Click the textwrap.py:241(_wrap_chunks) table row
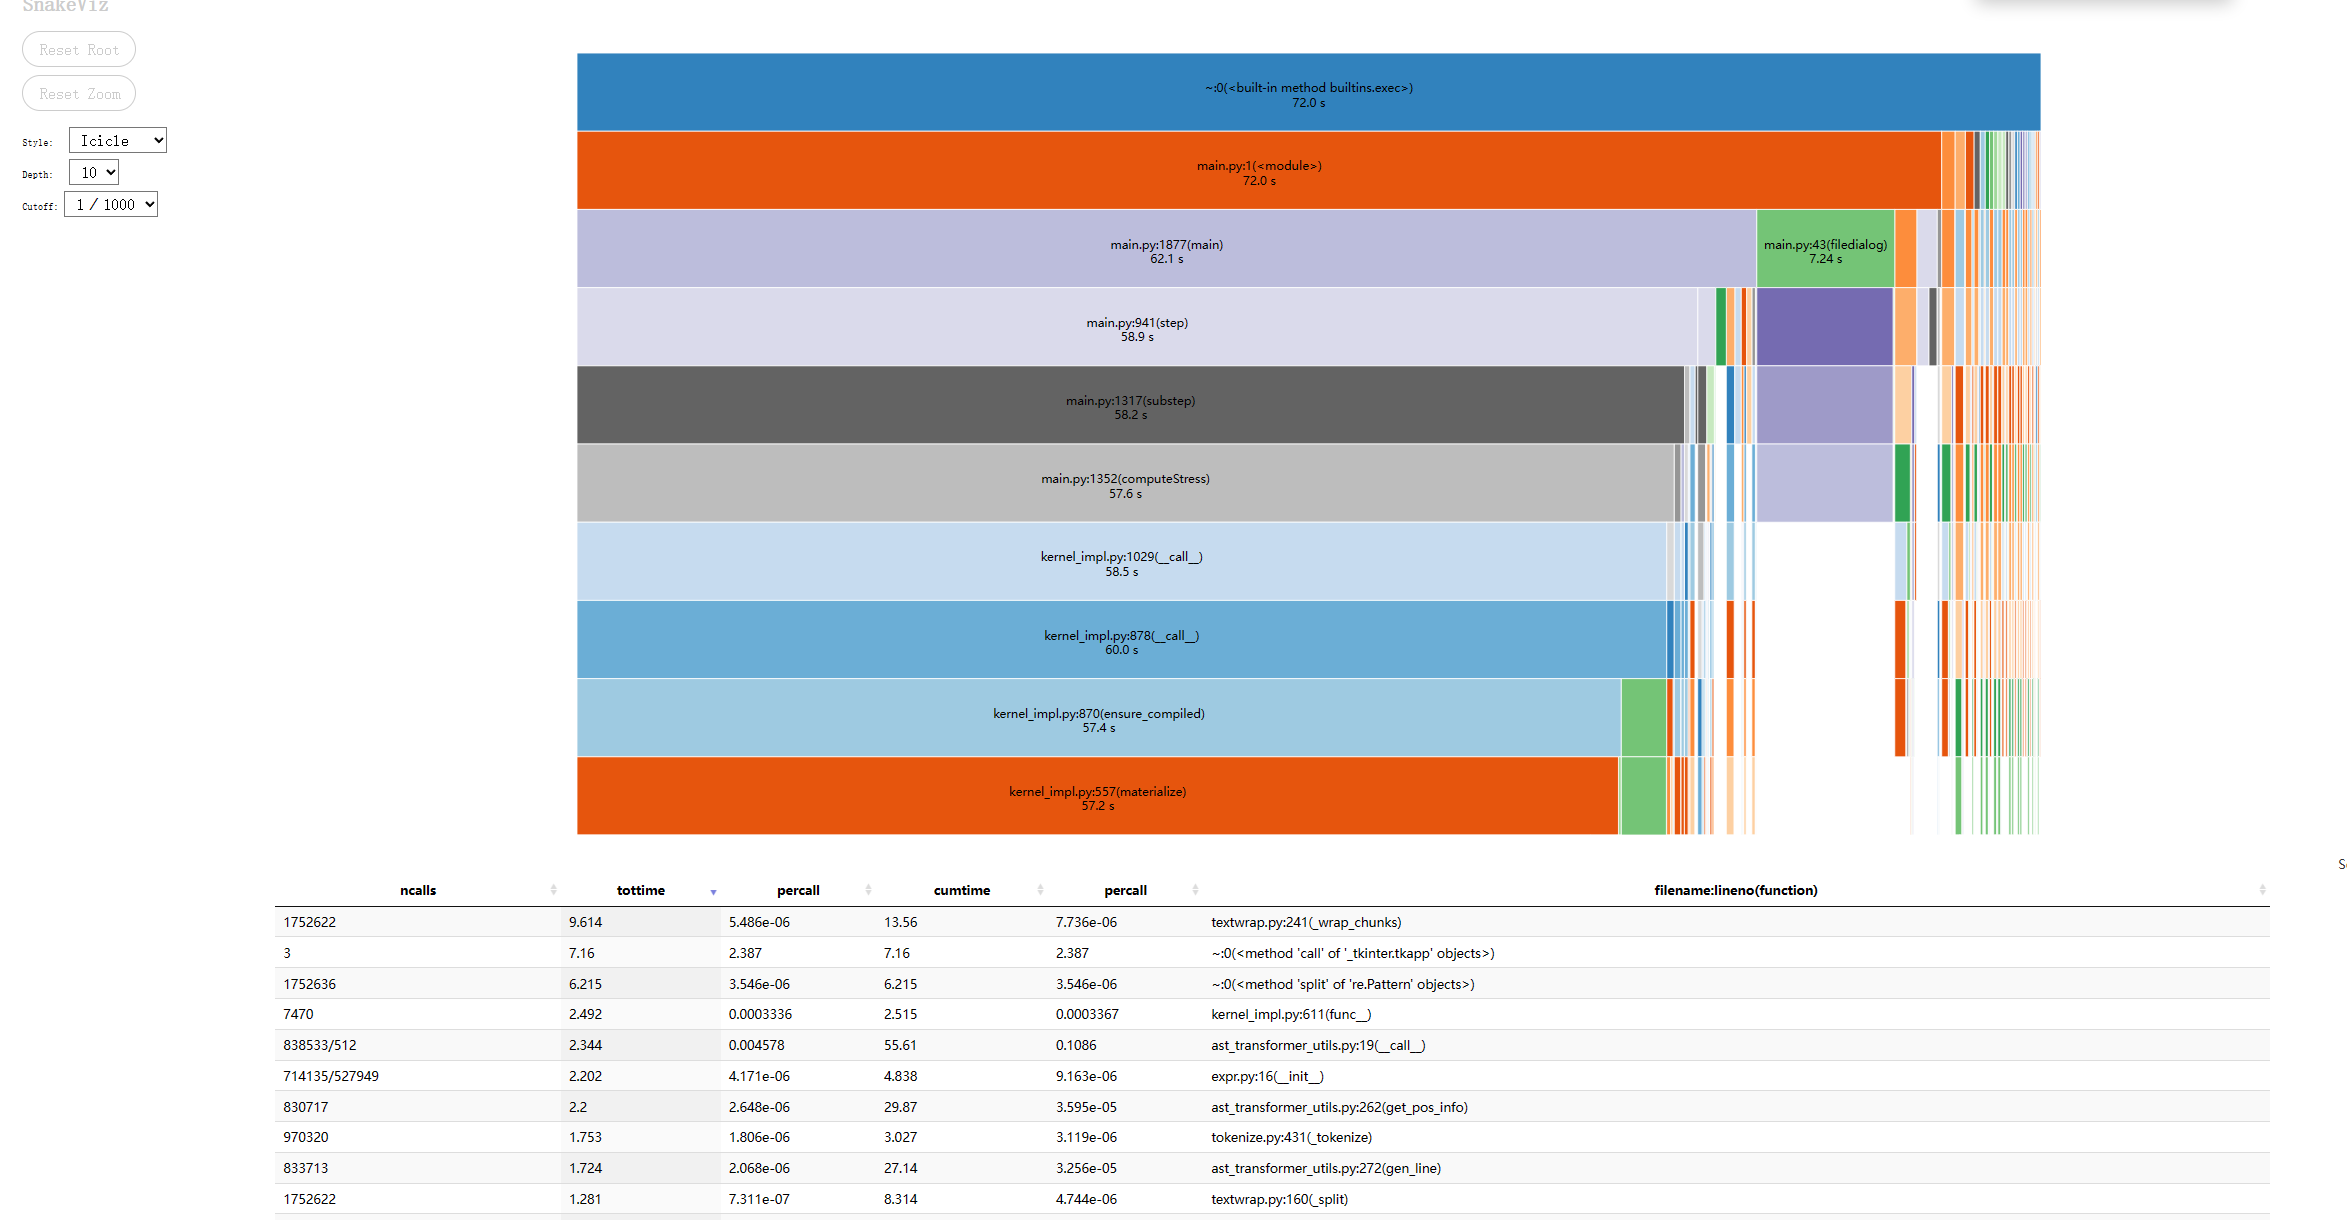The image size is (2347, 1220). tap(1306, 922)
